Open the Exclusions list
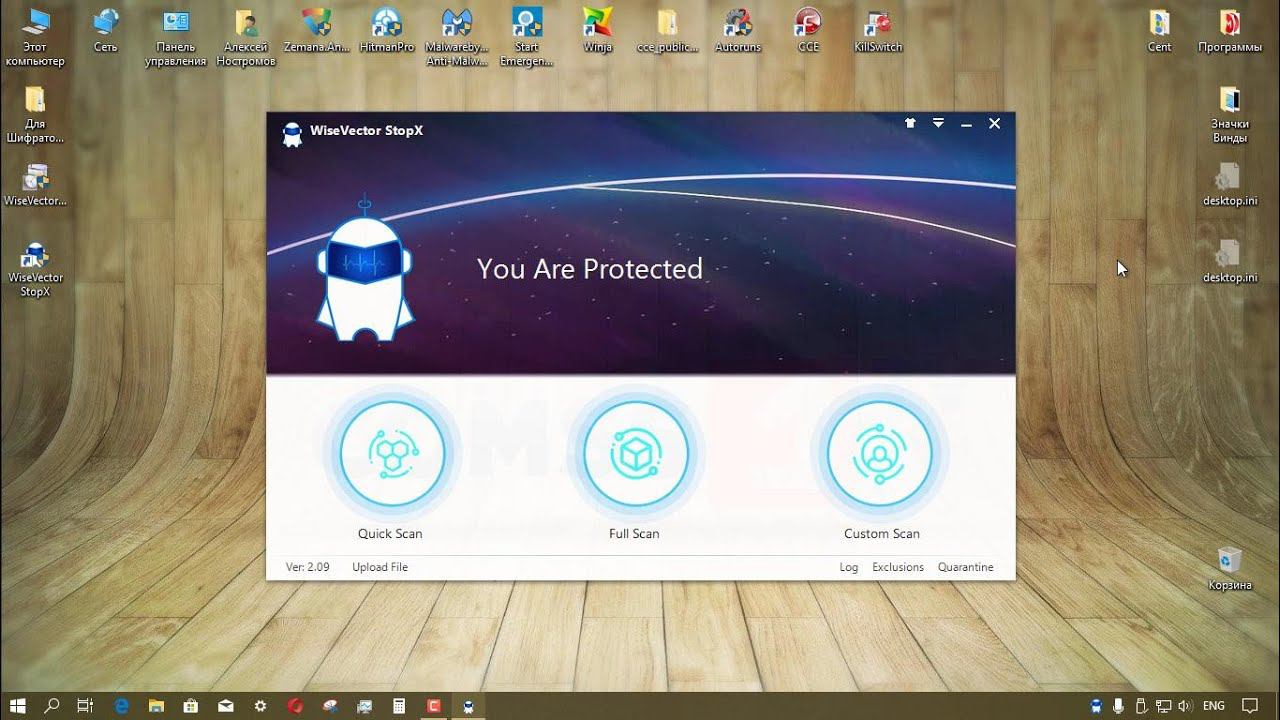 898,567
